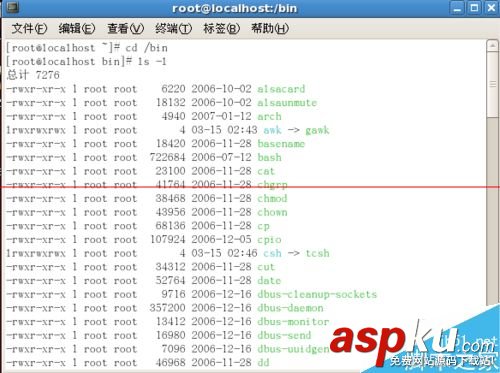Click the filename cp
The image size is (500, 373).
[x=263, y=226]
